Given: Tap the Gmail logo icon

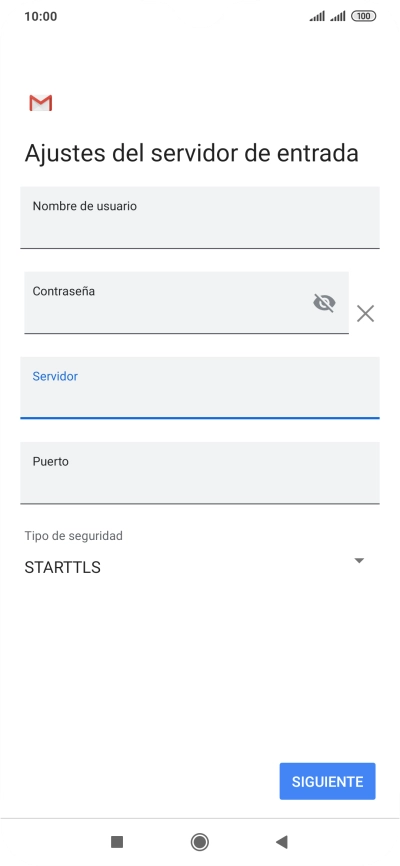Looking at the screenshot, I should (x=40, y=103).
